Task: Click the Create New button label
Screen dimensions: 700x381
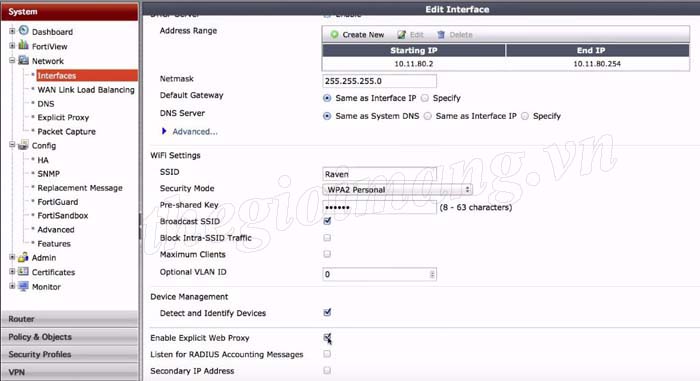Action: point(363,35)
